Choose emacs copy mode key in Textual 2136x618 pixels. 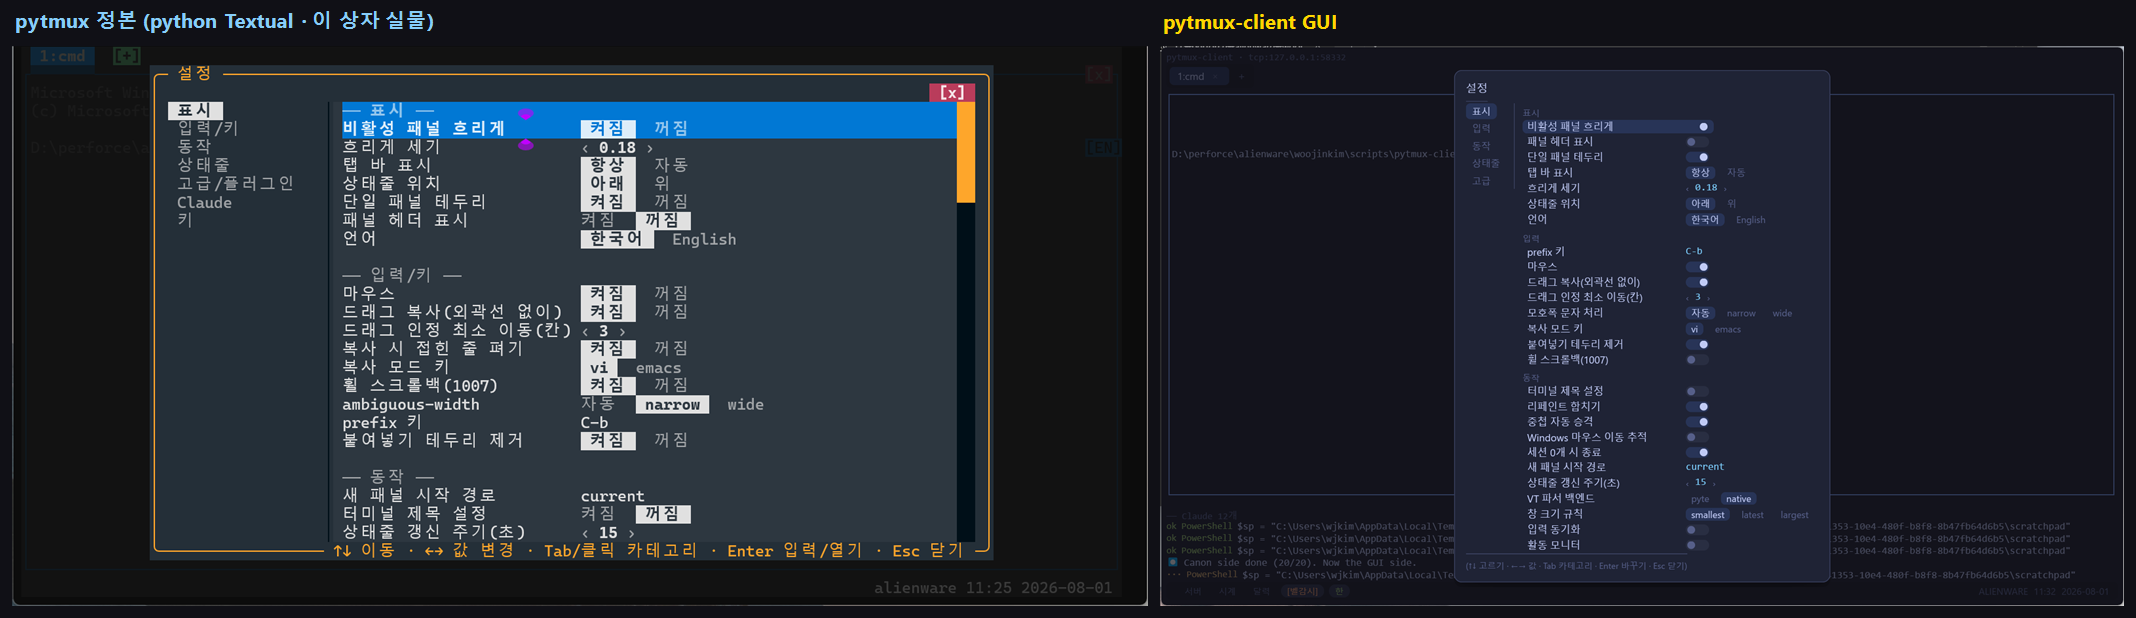pos(658,368)
